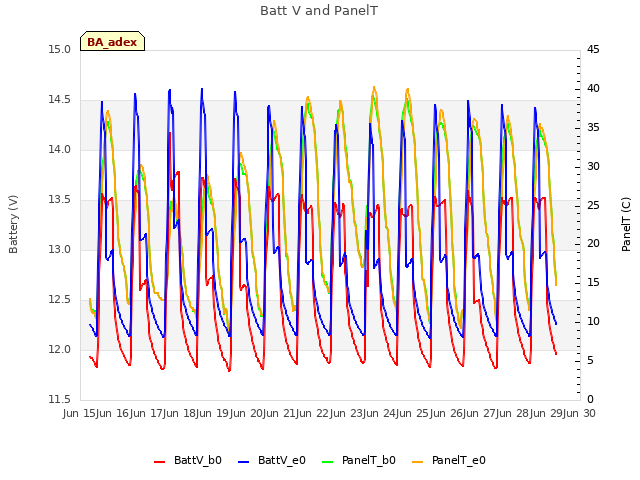Click the Jun 24 date label
The image size is (640, 480).
click(x=380, y=413)
